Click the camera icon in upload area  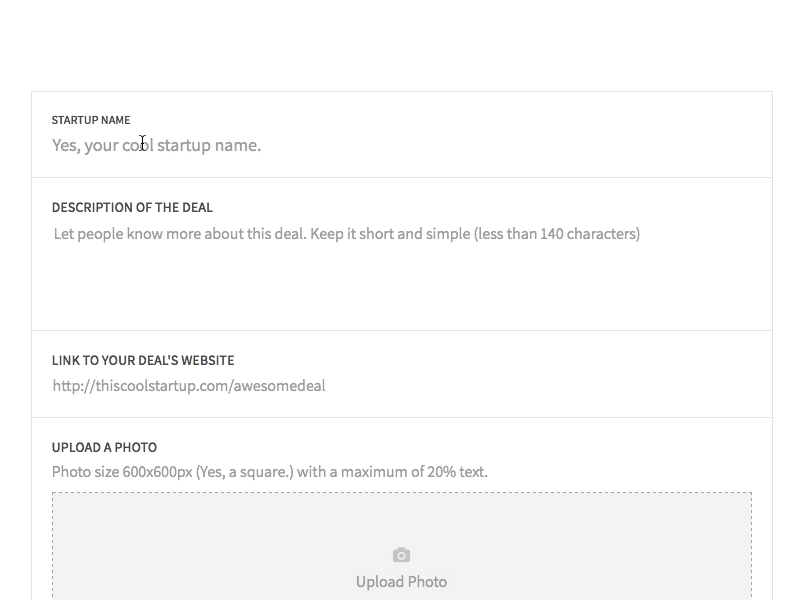[x=401, y=555]
